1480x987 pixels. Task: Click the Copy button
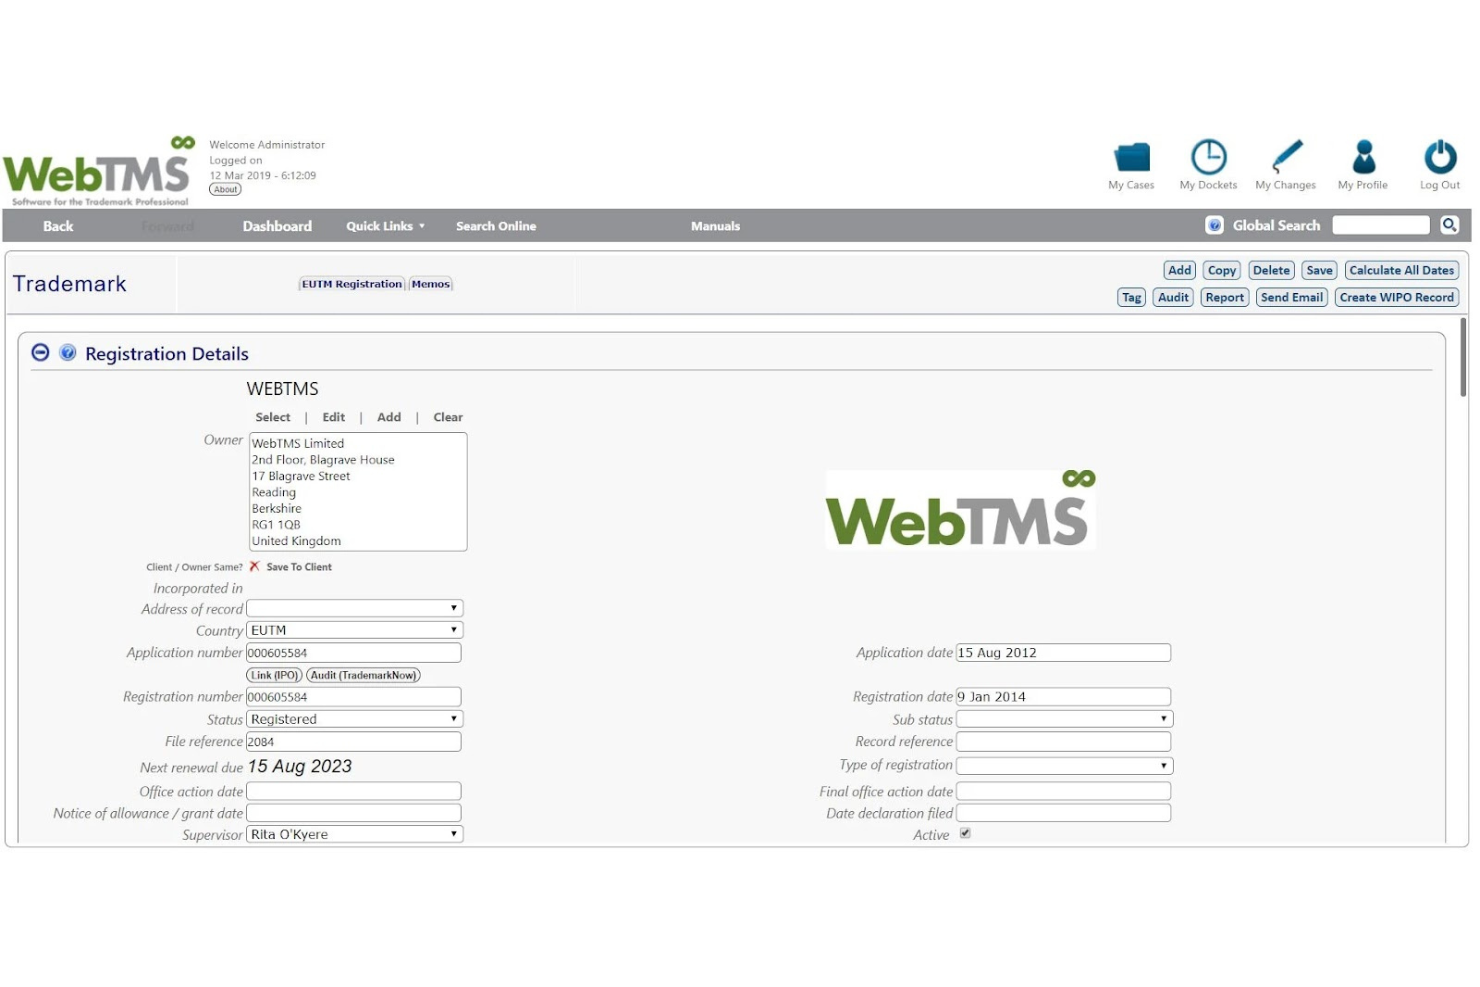1222,270
